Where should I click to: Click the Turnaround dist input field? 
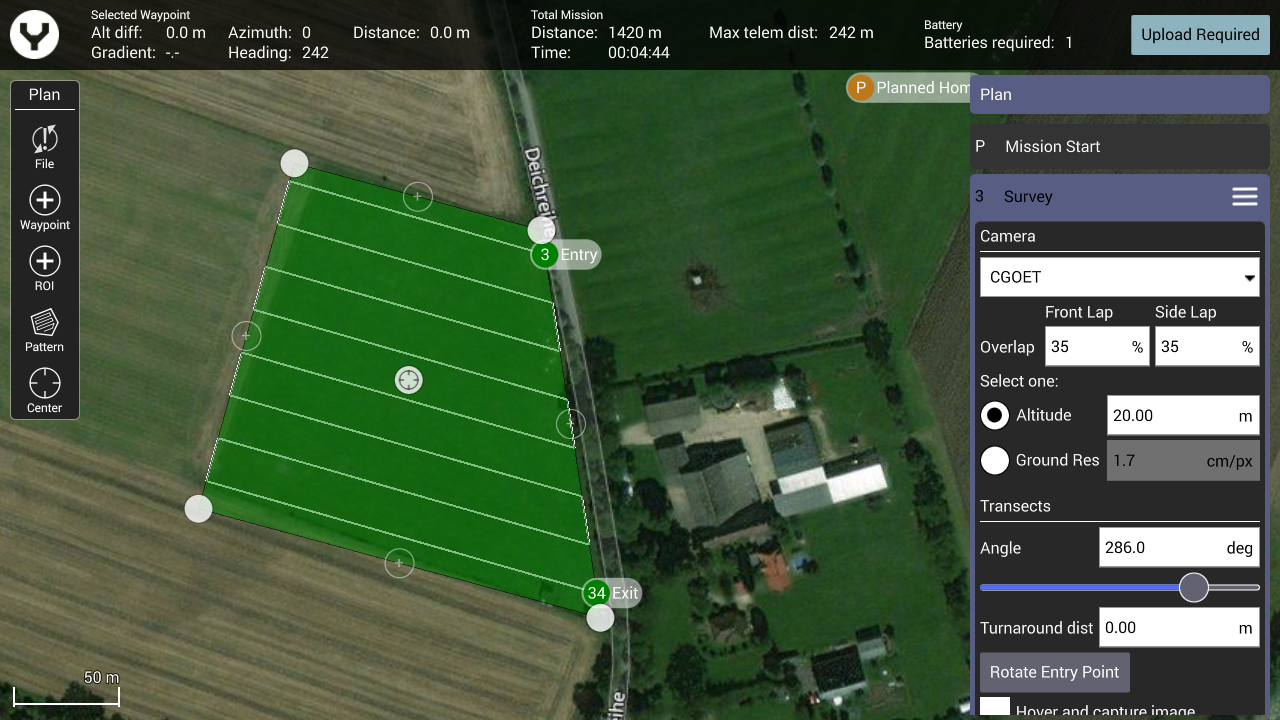coord(1179,628)
